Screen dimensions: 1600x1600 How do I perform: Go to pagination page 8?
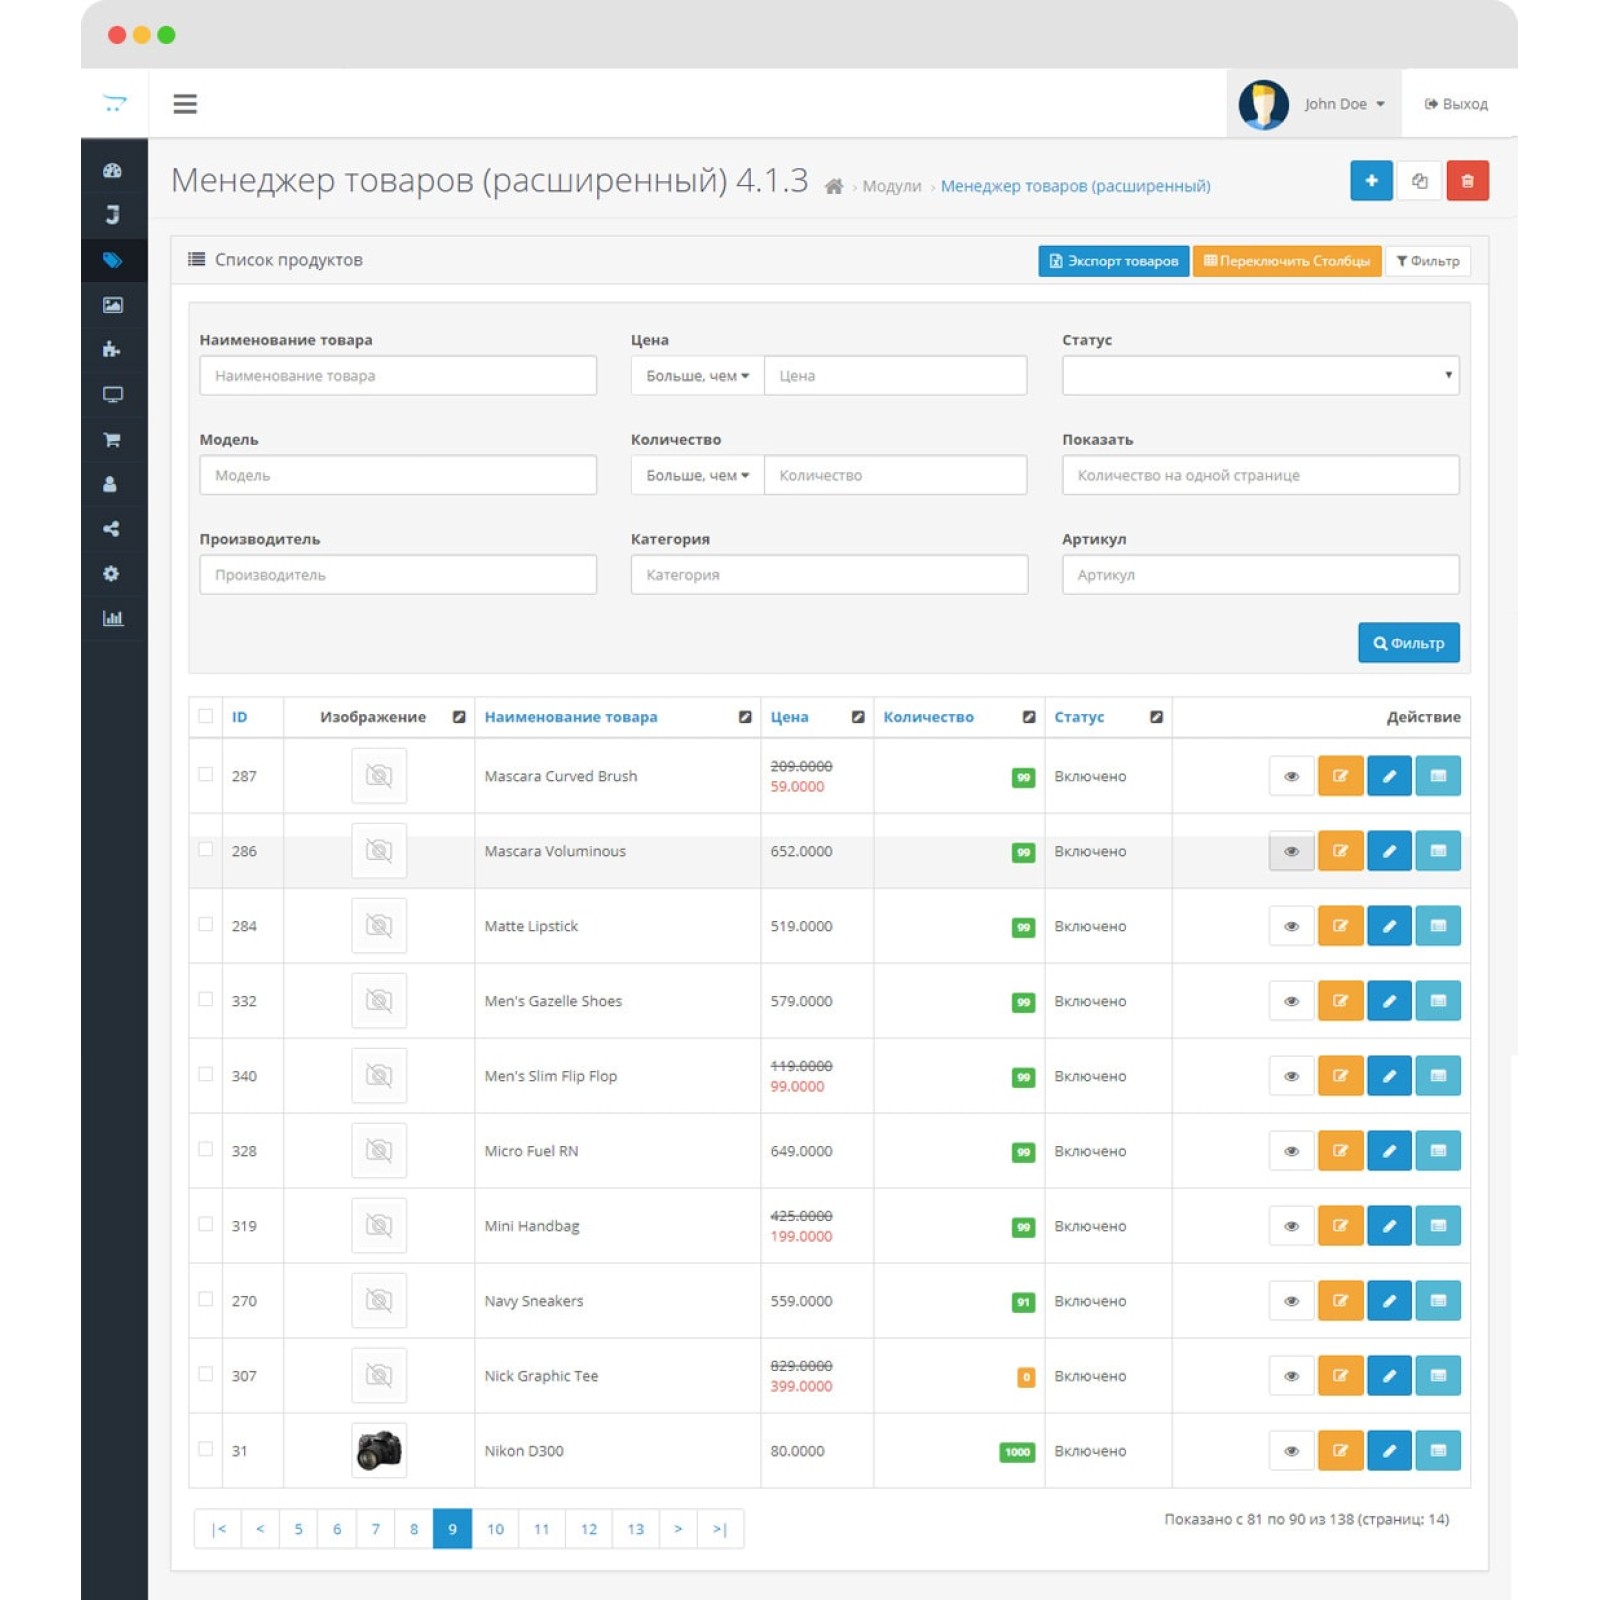414,1529
